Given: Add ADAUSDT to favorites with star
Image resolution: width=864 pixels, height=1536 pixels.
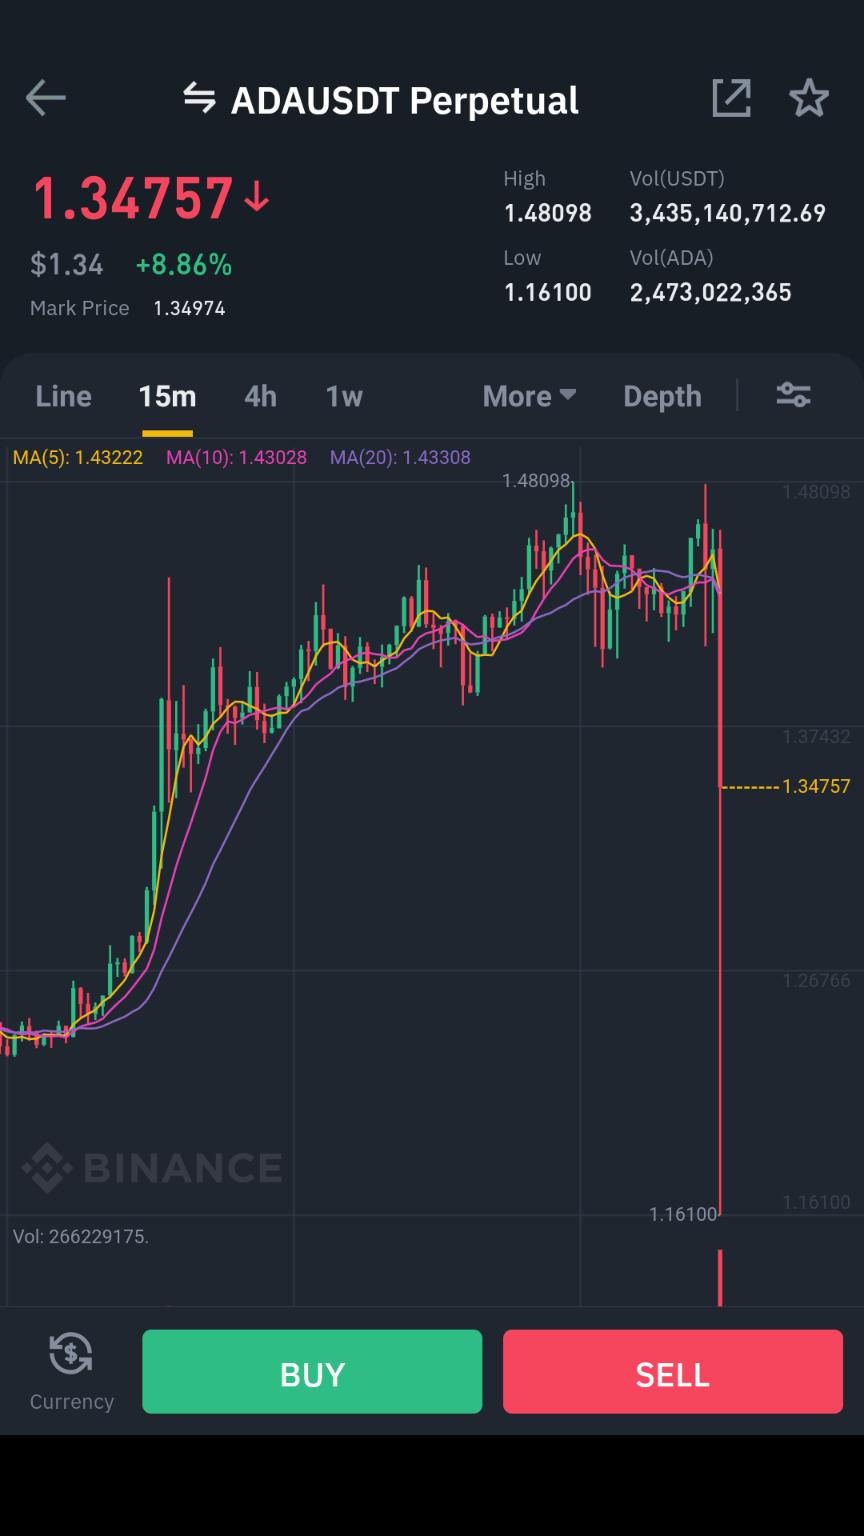Looking at the screenshot, I should [x=808, y=98].
